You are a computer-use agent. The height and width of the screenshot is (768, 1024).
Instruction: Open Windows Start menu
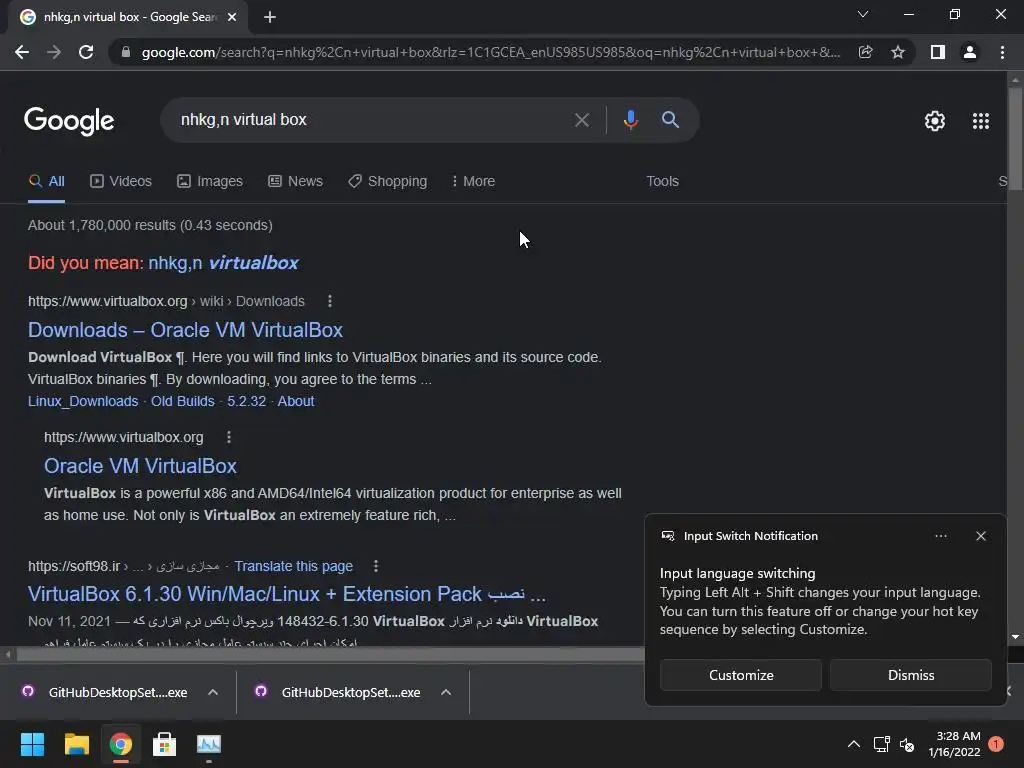pyautogui.click(x=32, y=744)
